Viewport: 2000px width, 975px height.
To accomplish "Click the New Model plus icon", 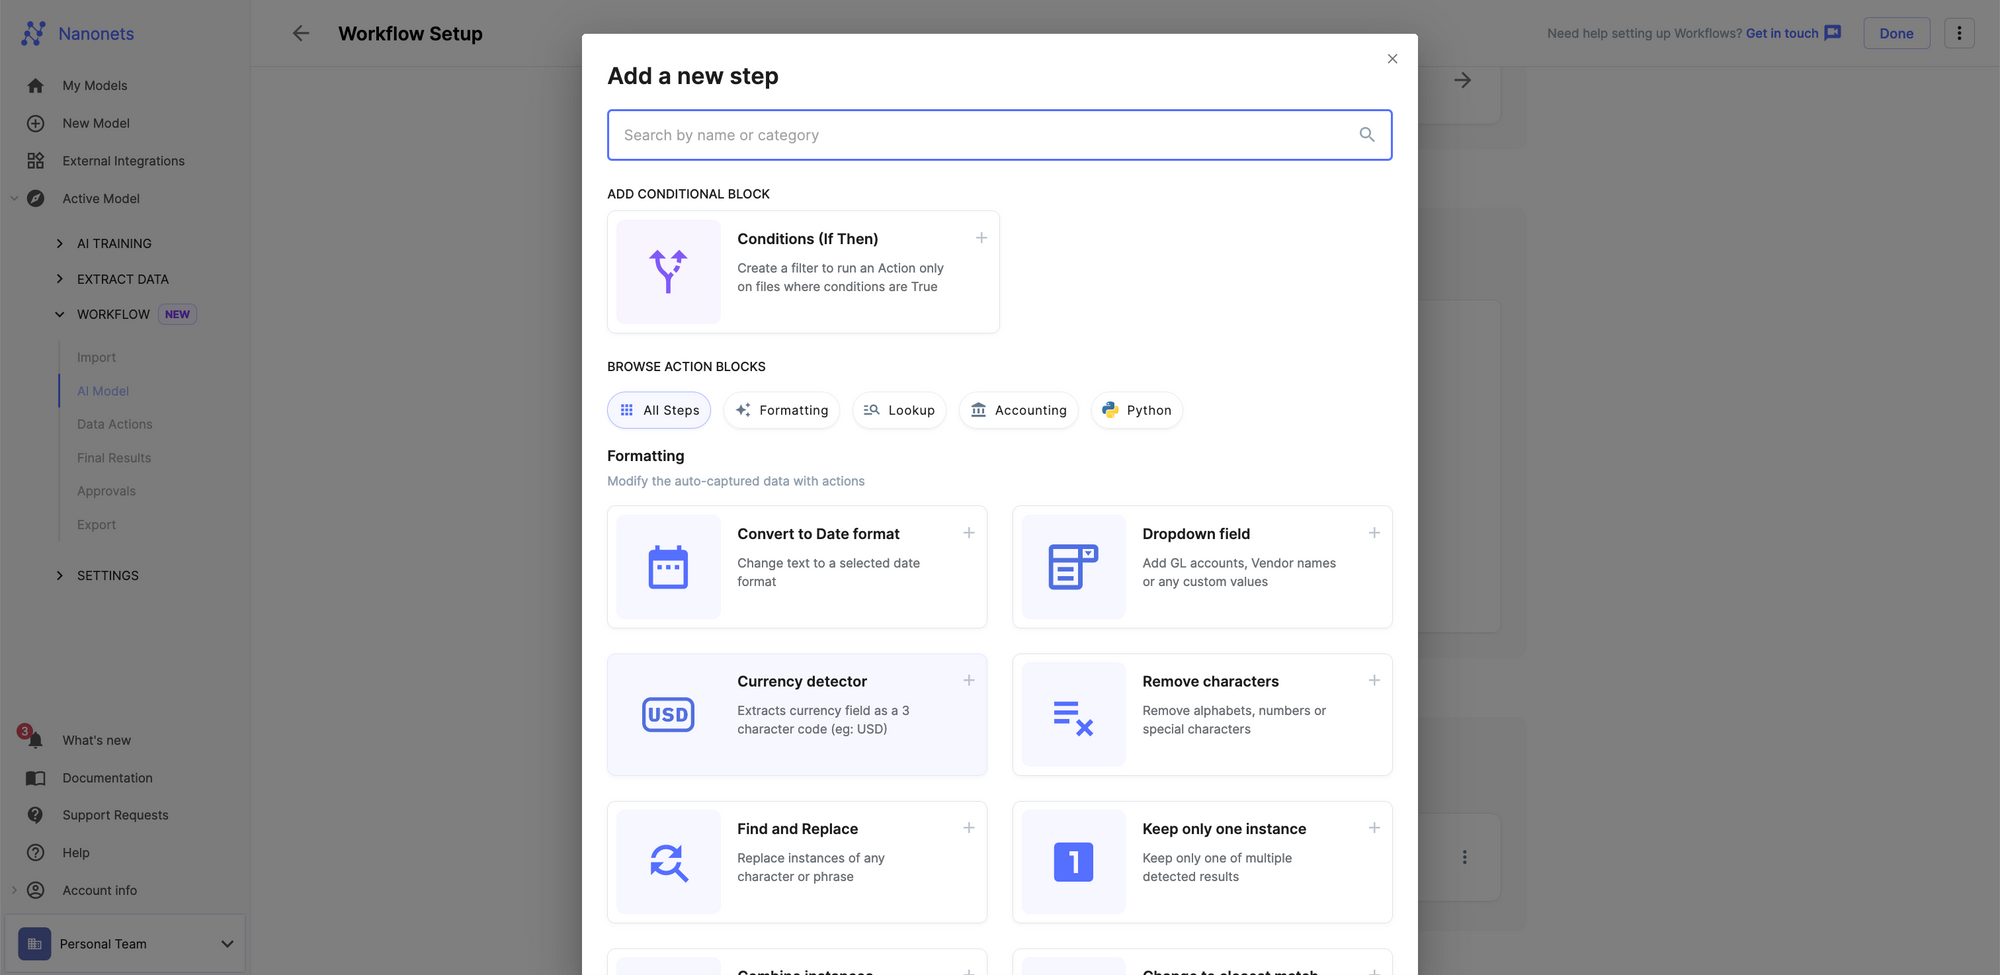I will click(35, 123).
